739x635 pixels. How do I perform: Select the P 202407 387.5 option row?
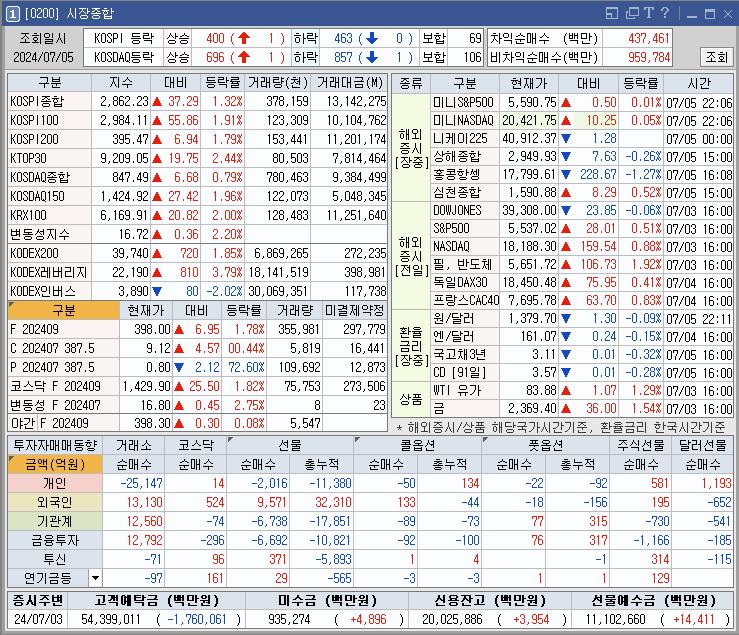197,367
